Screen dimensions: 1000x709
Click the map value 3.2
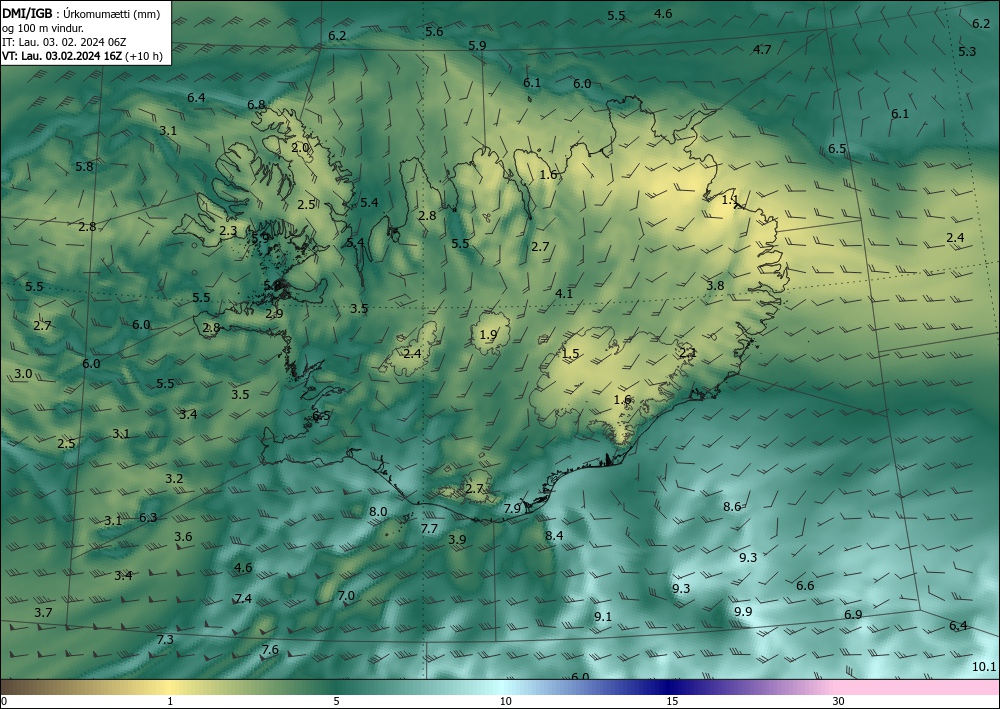174,479
